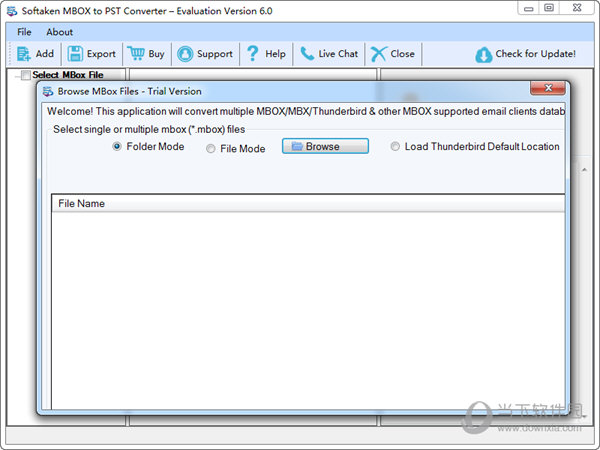The height and width of the screenshot is (450, 600).
Task: Click the application icon in main title bar
Action: pyautogui.click(x=12, y=11)
